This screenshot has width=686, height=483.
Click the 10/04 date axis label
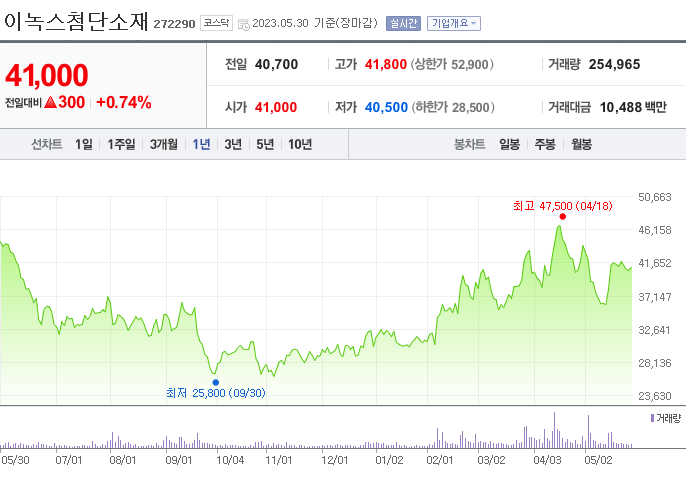[x=230, y=460]
